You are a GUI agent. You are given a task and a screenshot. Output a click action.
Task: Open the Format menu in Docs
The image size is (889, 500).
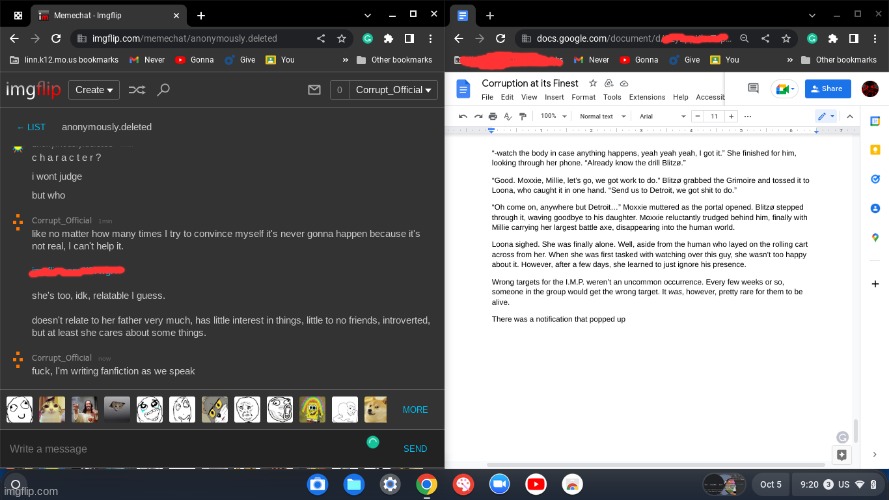pos(583,98)
